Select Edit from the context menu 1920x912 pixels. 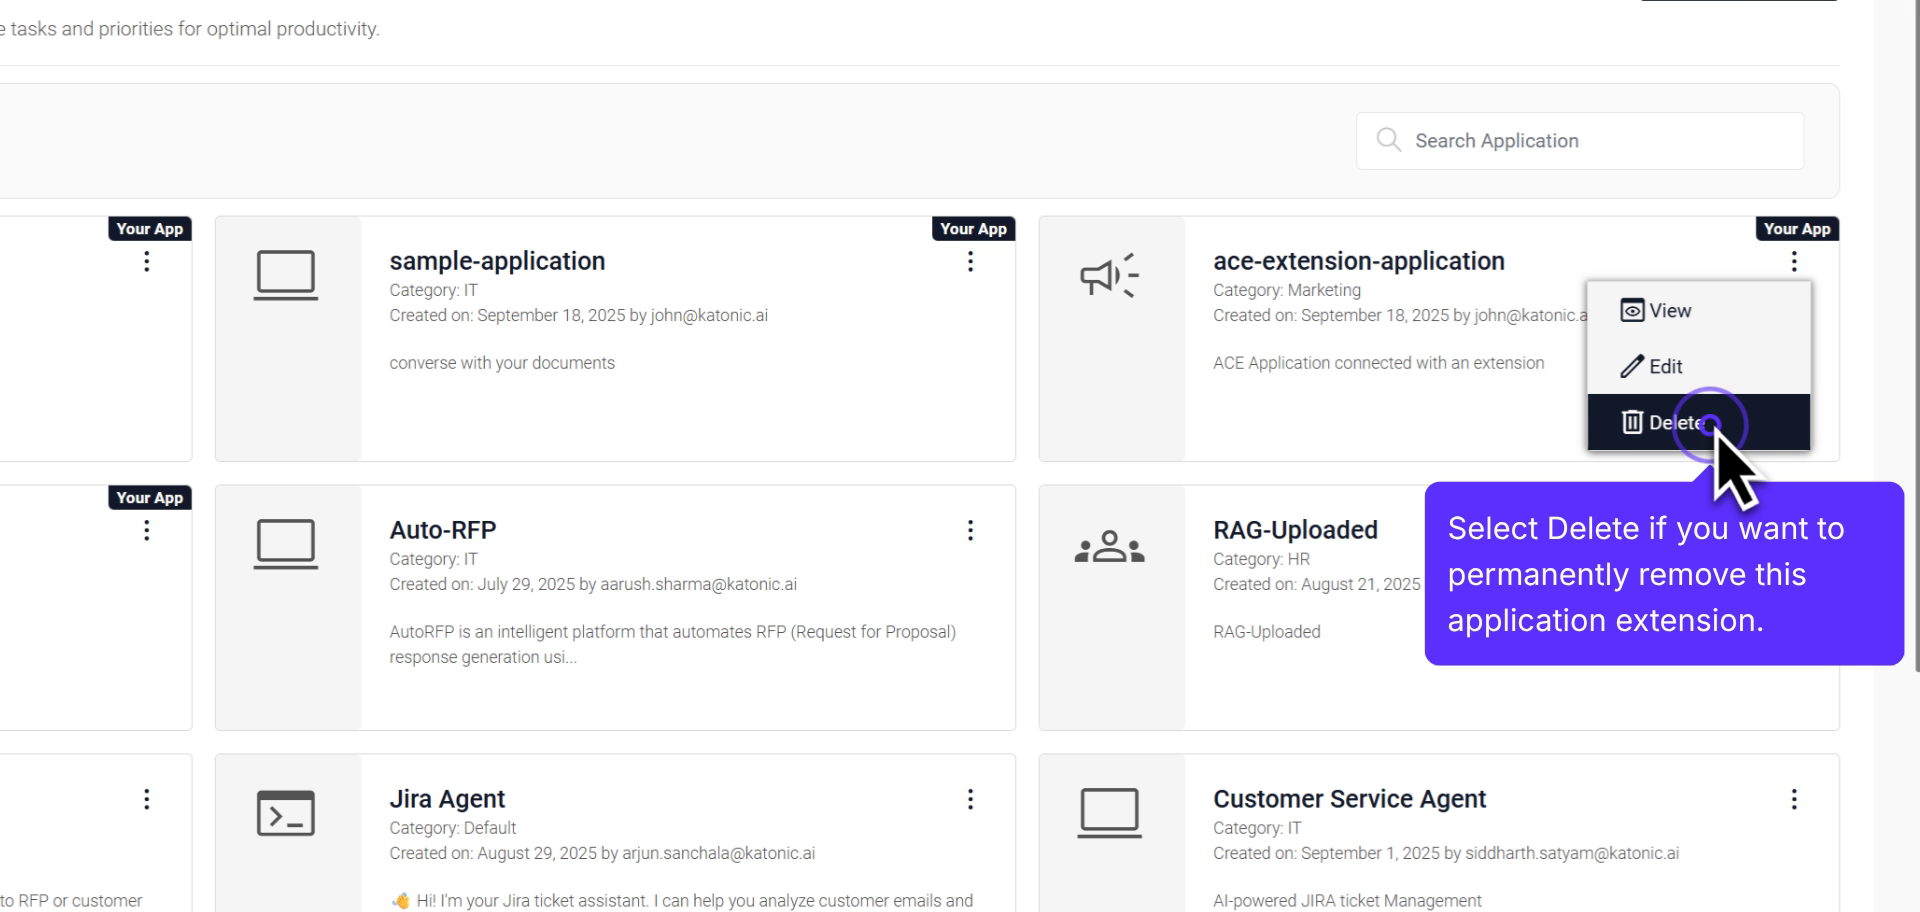[1665, 366]
